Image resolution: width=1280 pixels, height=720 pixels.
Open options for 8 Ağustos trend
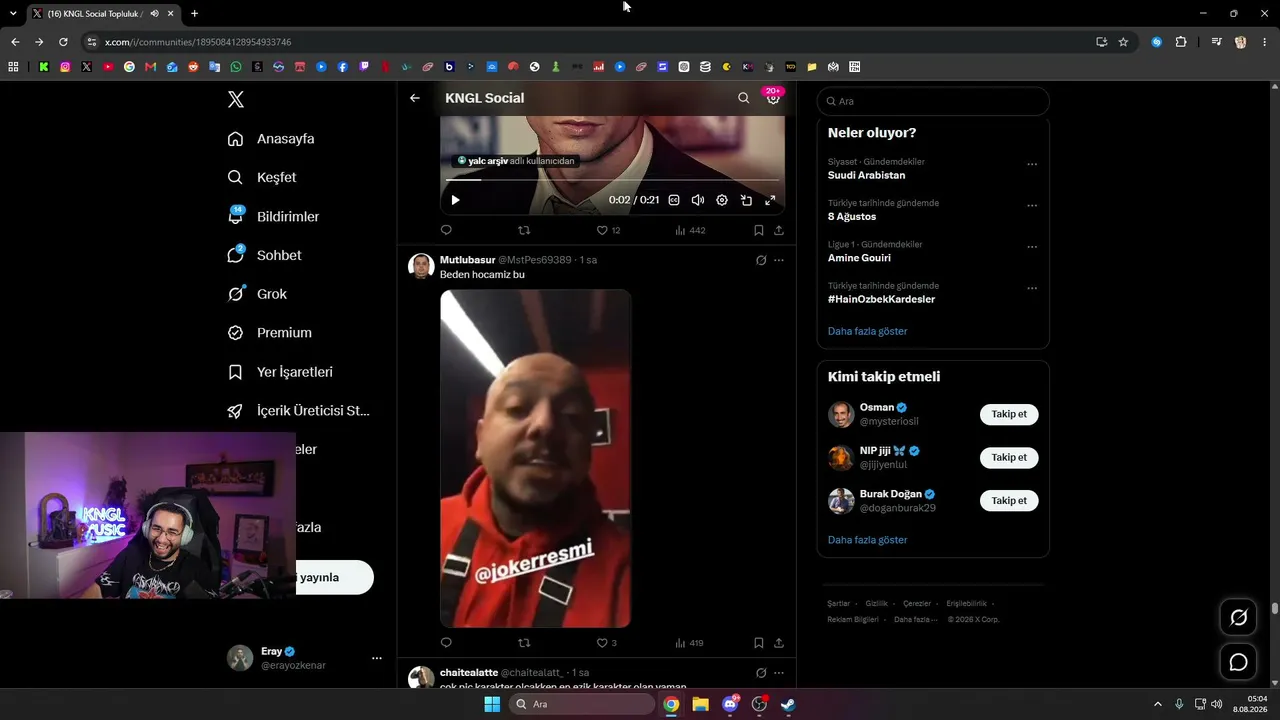point(1032,206)
